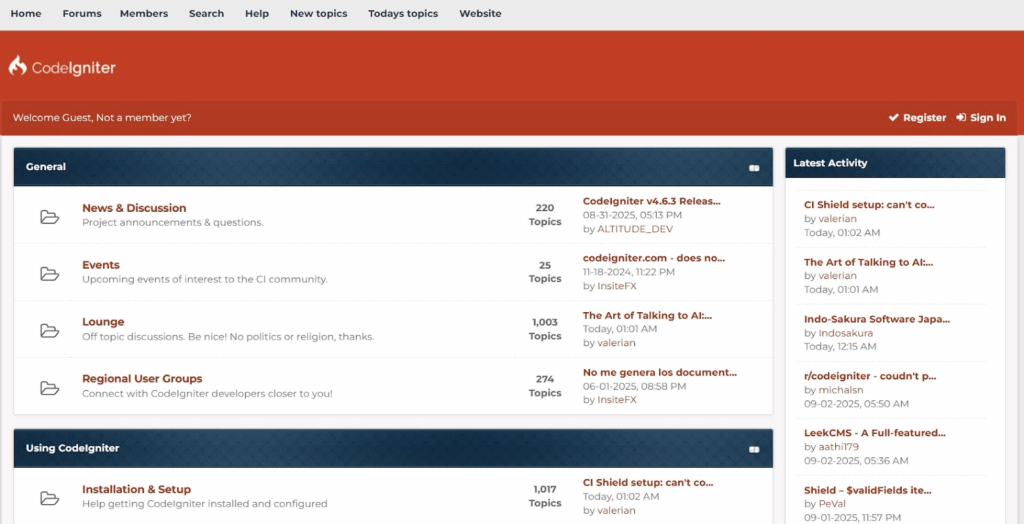View ALTITUDE_DEV user profile

click(635, 229)
